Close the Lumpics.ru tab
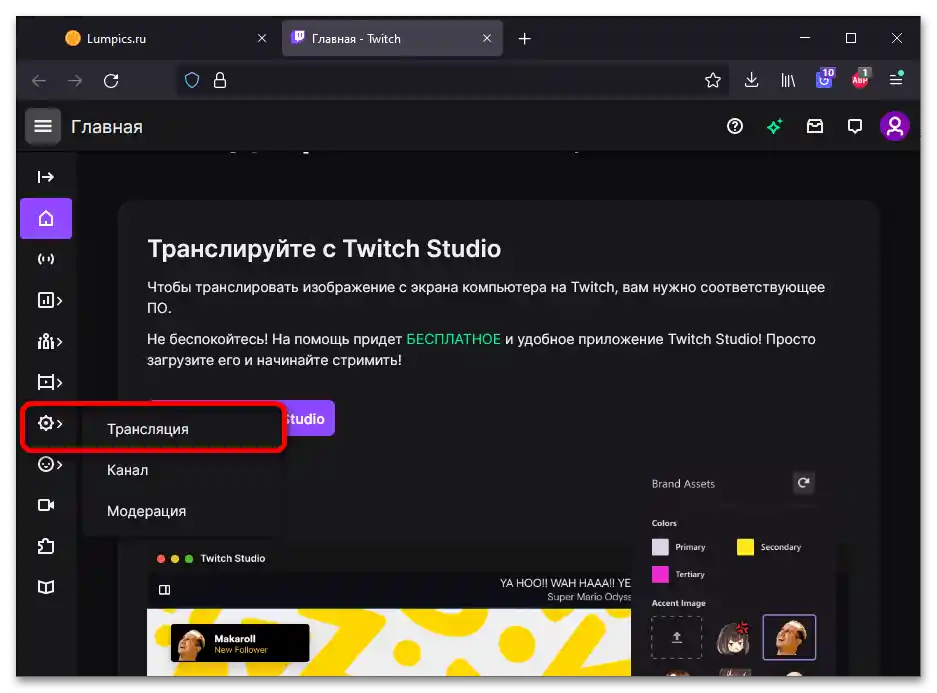 (262, 38)
